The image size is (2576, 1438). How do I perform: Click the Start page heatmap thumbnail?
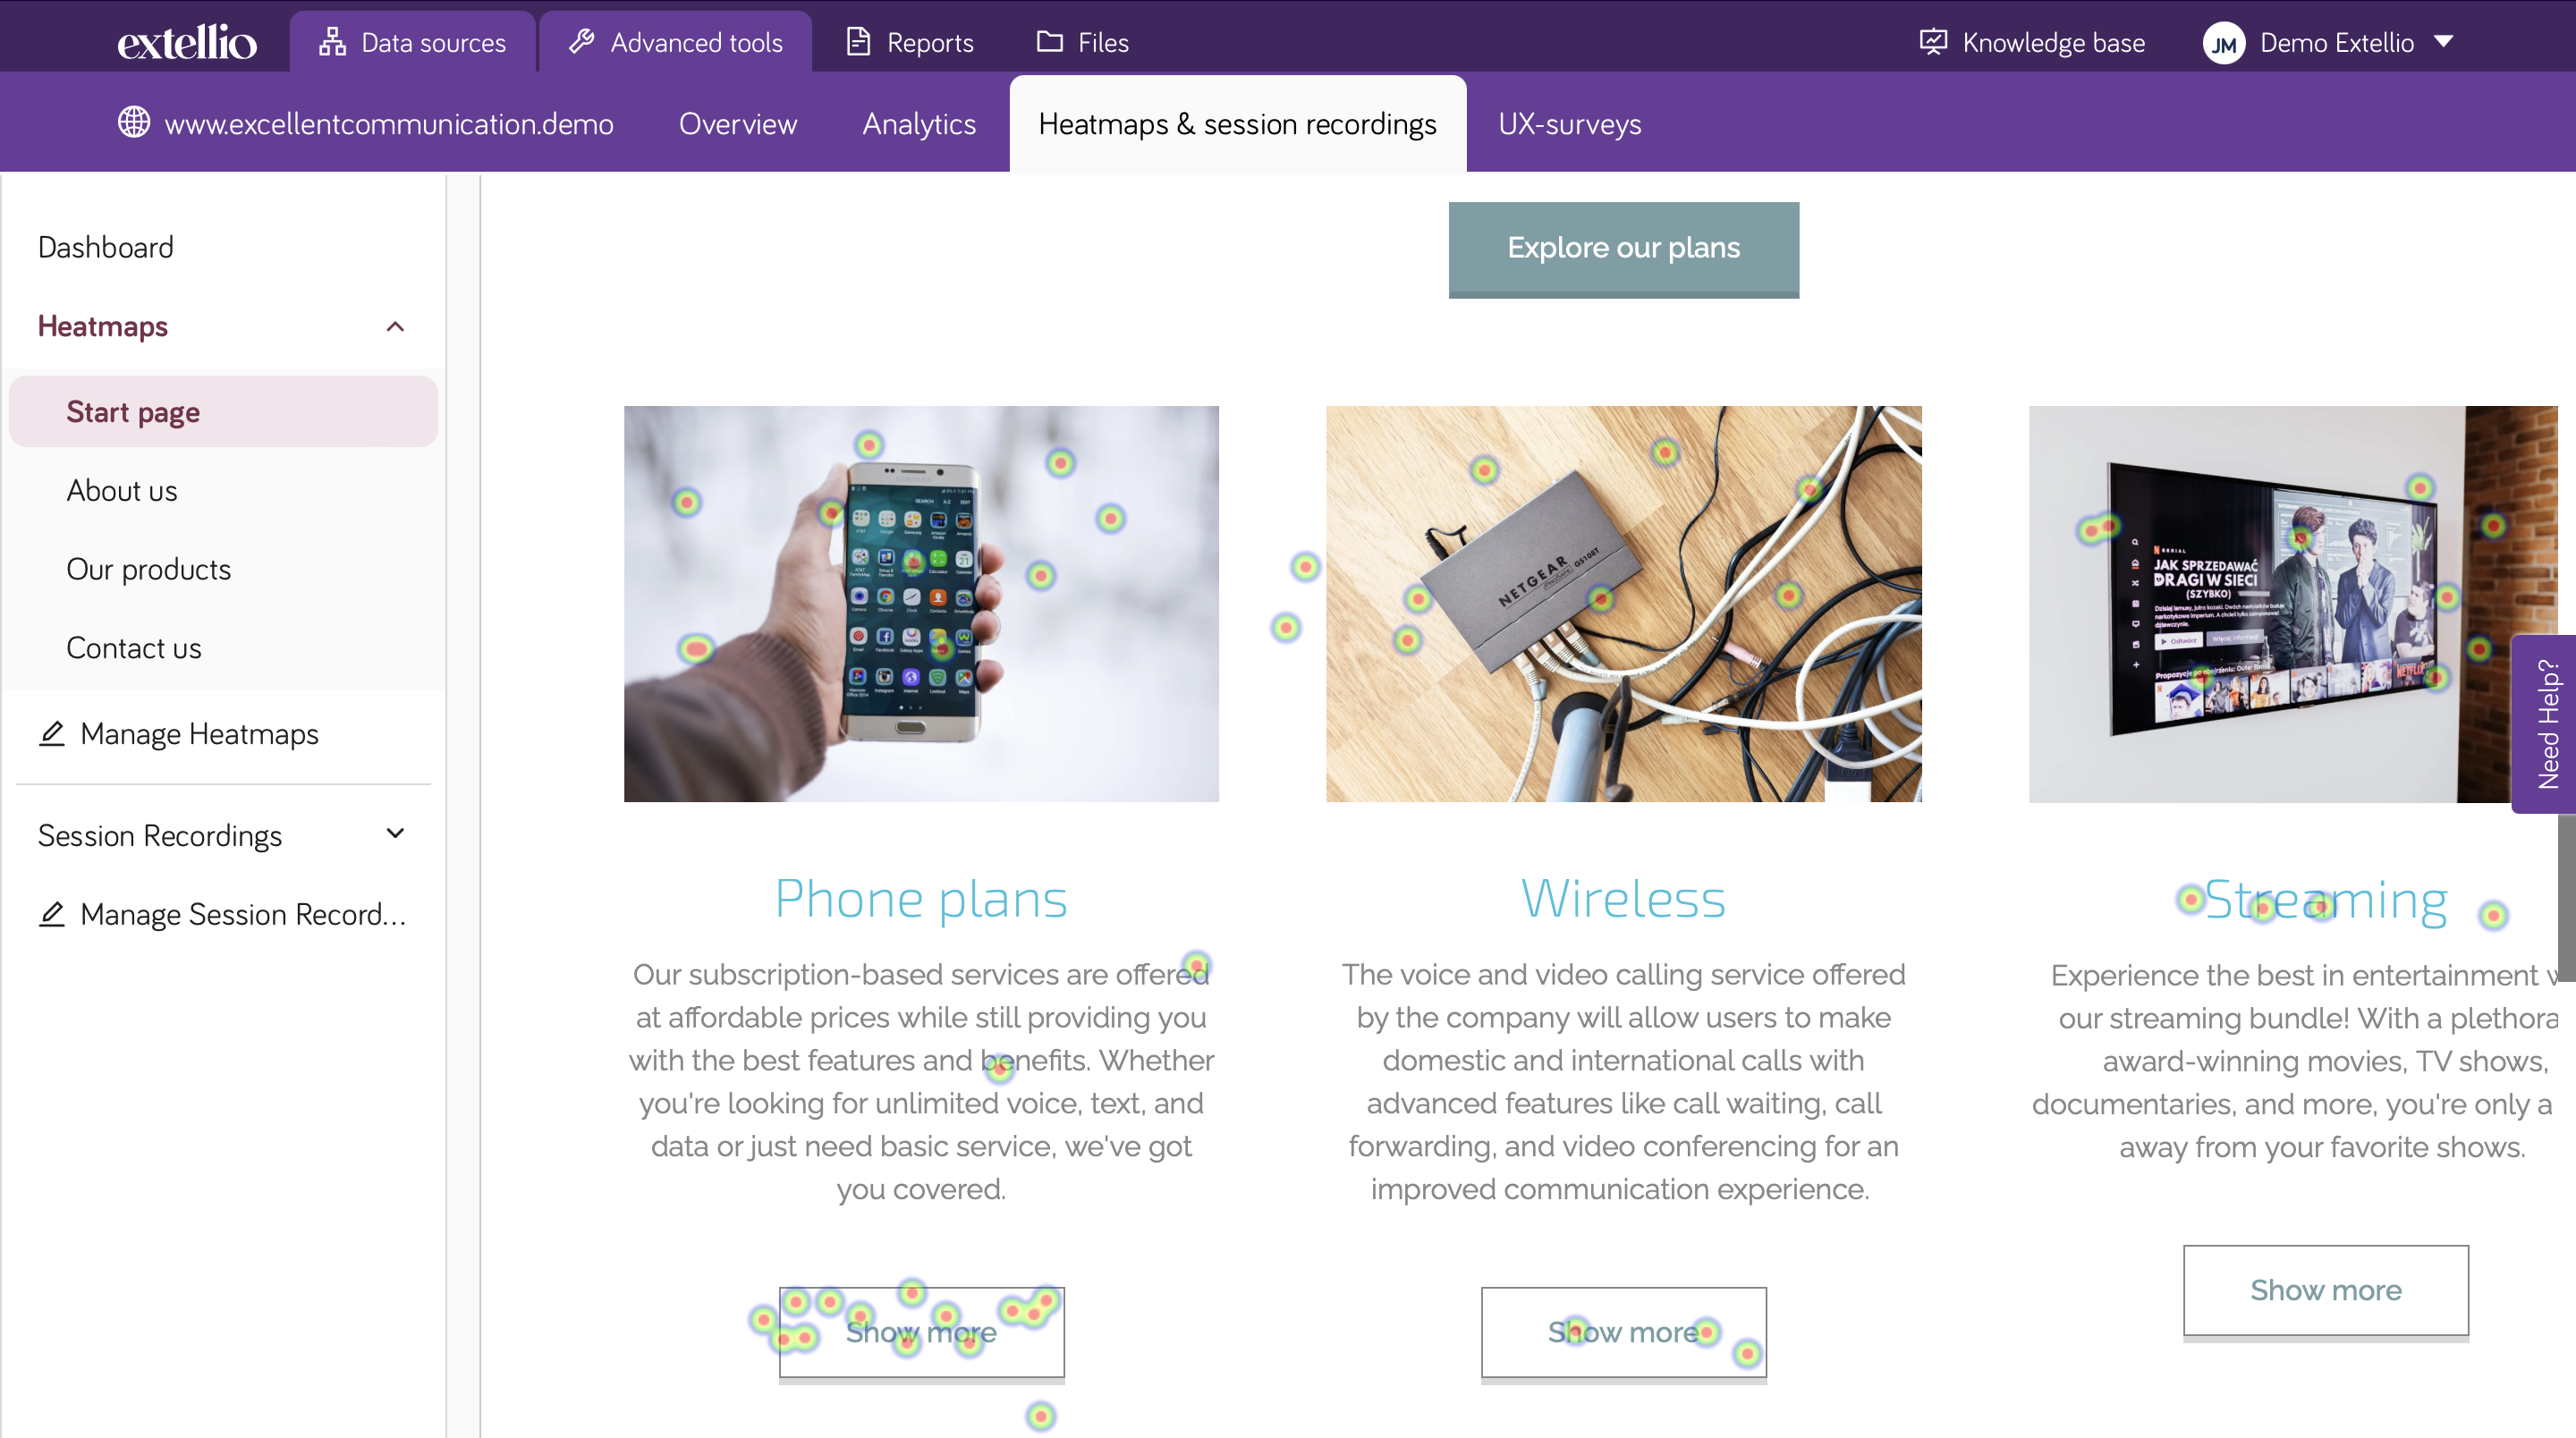pos(132,410)
